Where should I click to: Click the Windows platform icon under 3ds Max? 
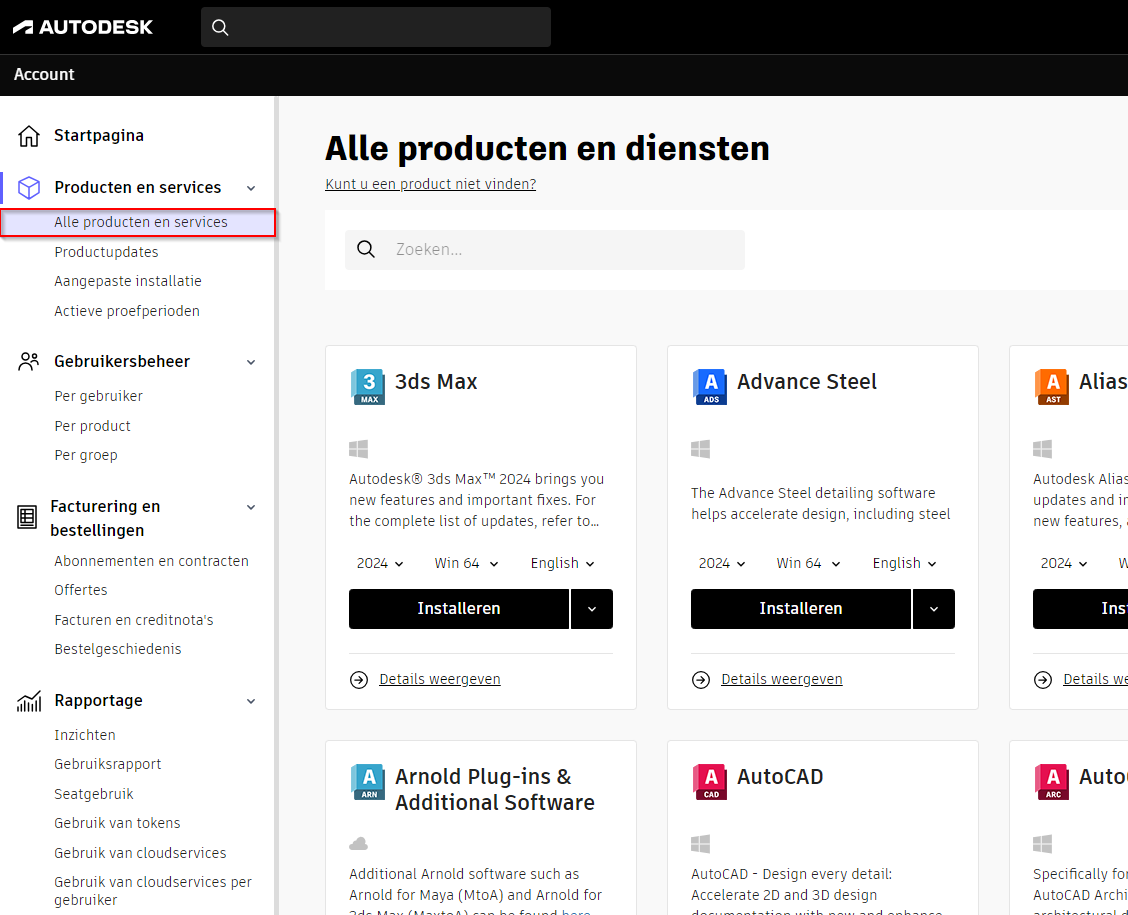(358, 449)
